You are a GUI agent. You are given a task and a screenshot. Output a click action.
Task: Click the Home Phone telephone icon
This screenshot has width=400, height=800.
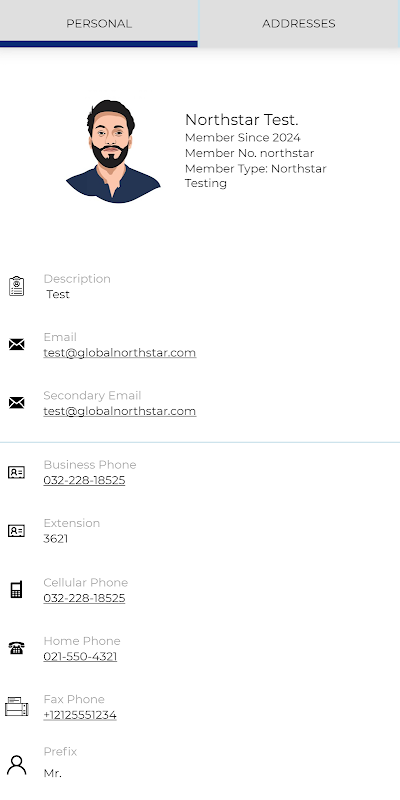16,648
